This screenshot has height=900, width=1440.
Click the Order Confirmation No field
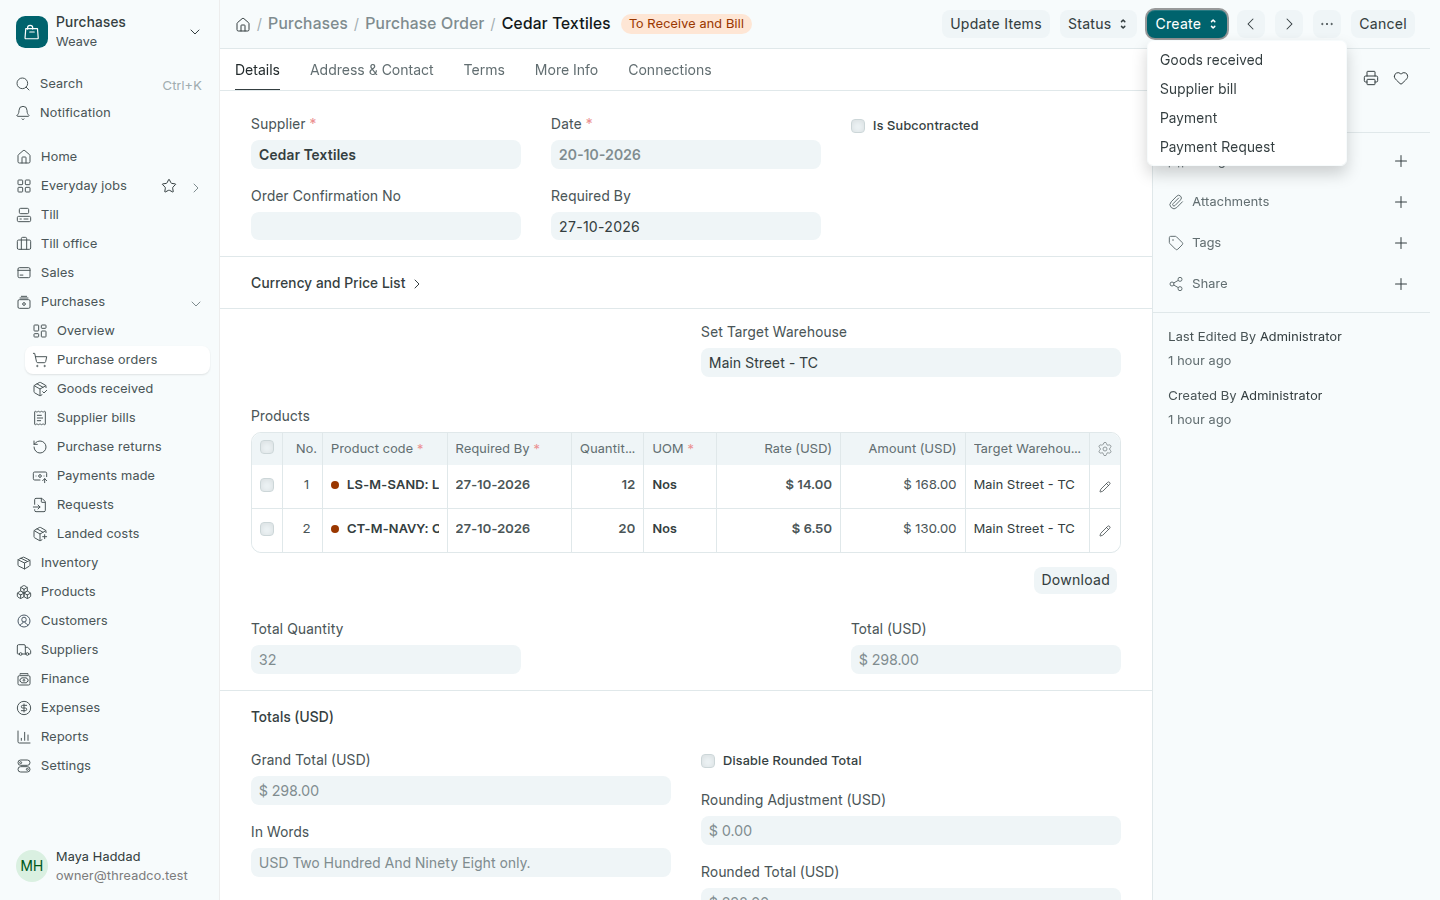coord(386,226)
